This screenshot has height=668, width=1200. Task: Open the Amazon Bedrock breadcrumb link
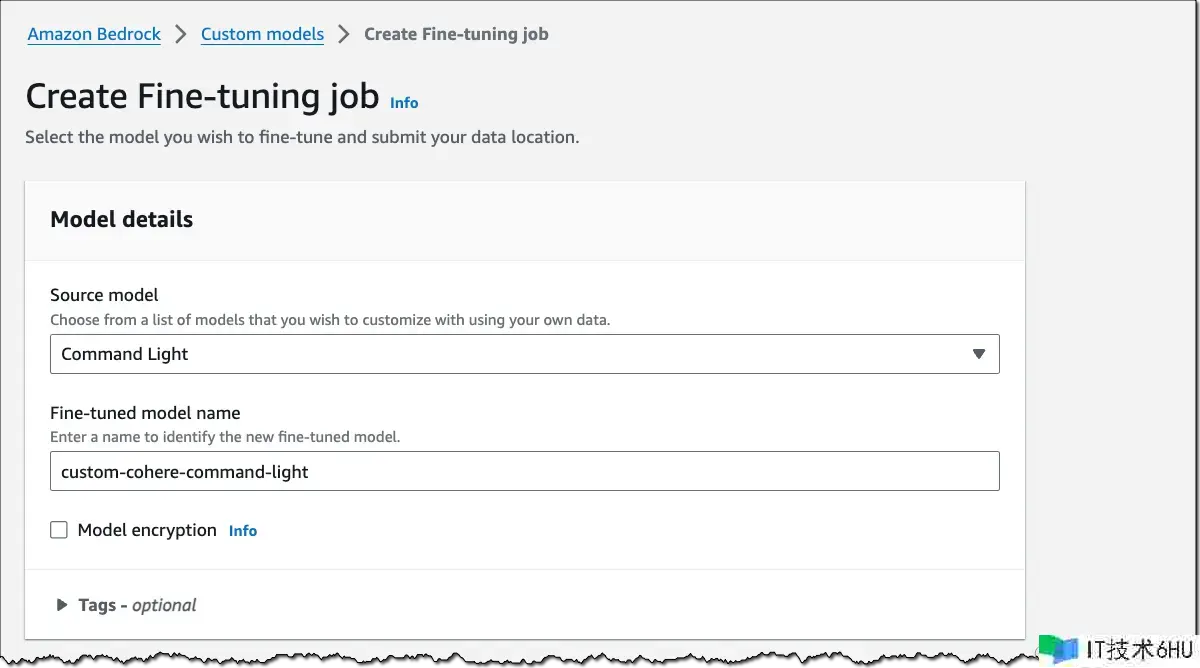[x=94, y=34]
